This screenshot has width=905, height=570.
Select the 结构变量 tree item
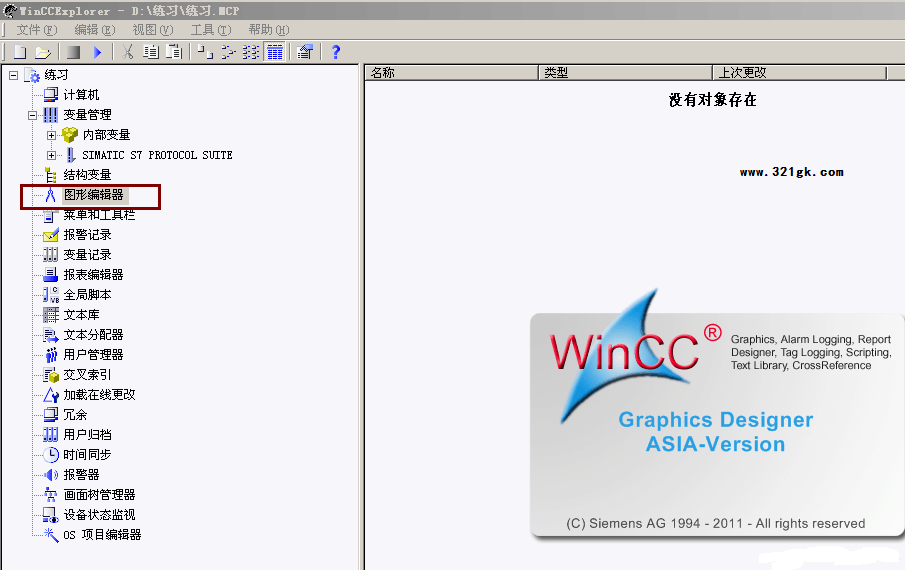87,175
